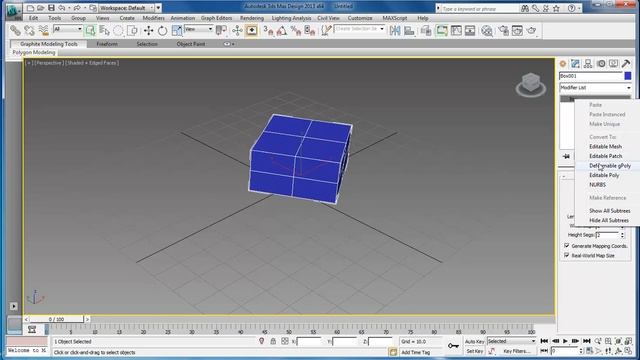Open Create Selection Set dropdown
The image size is (640, 360).
click(359, 29)
